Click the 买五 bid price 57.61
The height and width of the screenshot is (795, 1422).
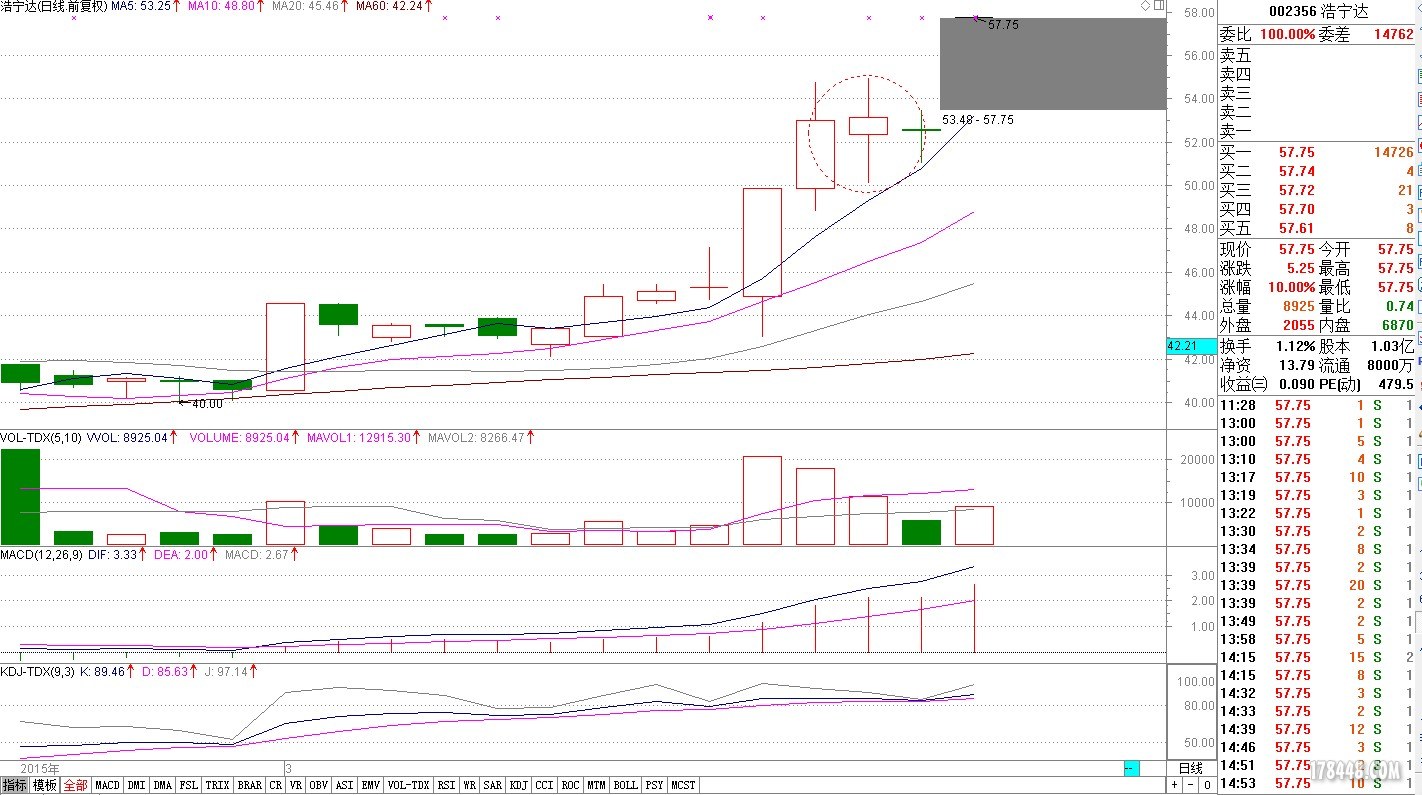click(x=1297, y=228)
